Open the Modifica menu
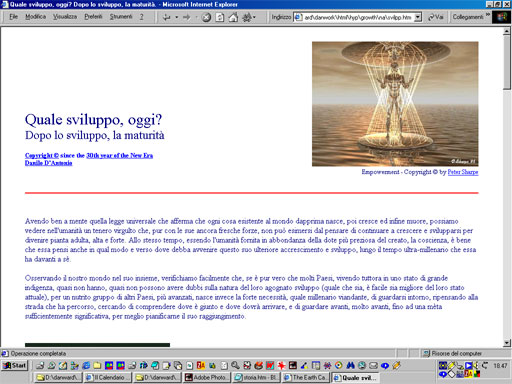This screenshot has width=512, height=384. click(x=35, y=17)
